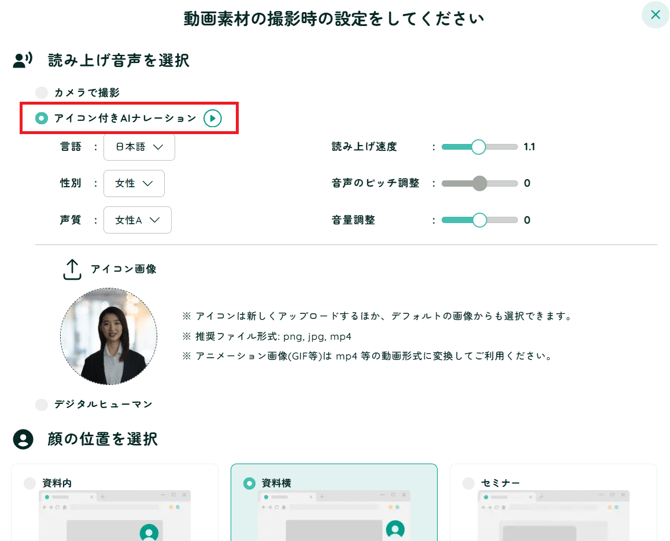Choose 資料横 face position radio
The width and height of the screenshot is (670, 541).
coord(249,483)
